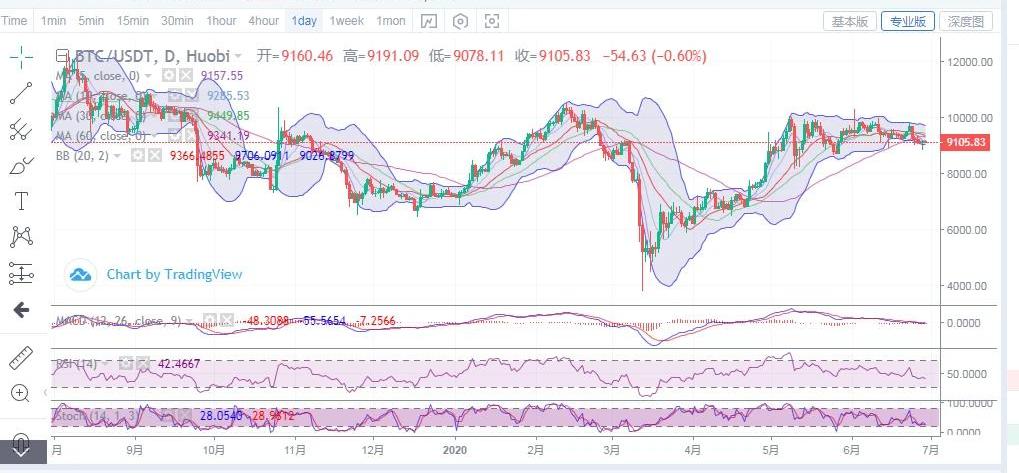1019x473 pixels.
Task: Select the XABCD pattern tool
Action: click(21, 237)
